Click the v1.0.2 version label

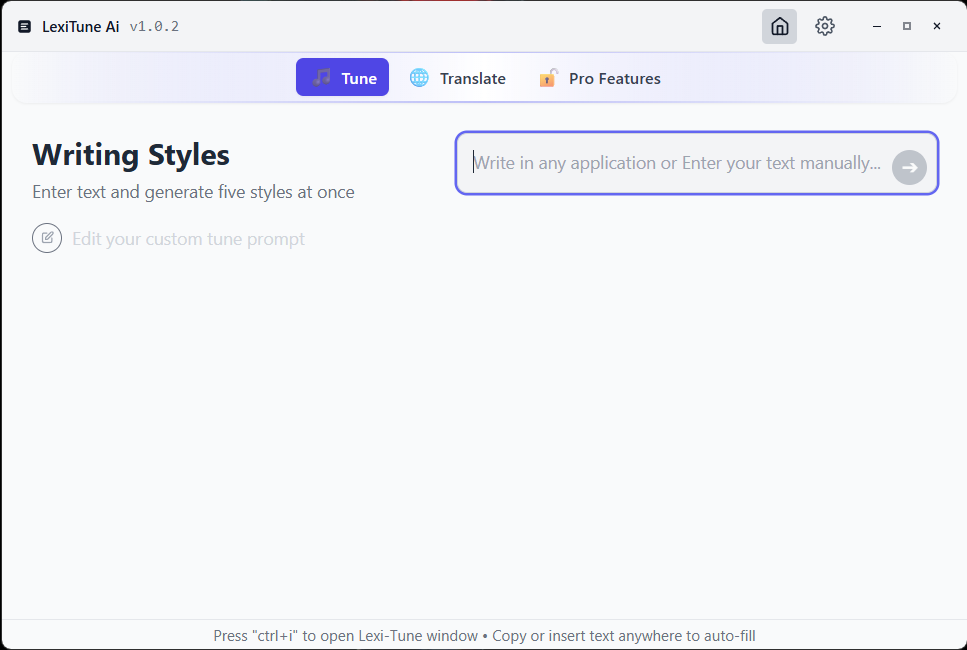pyautogui.click(x=154, y=27)
